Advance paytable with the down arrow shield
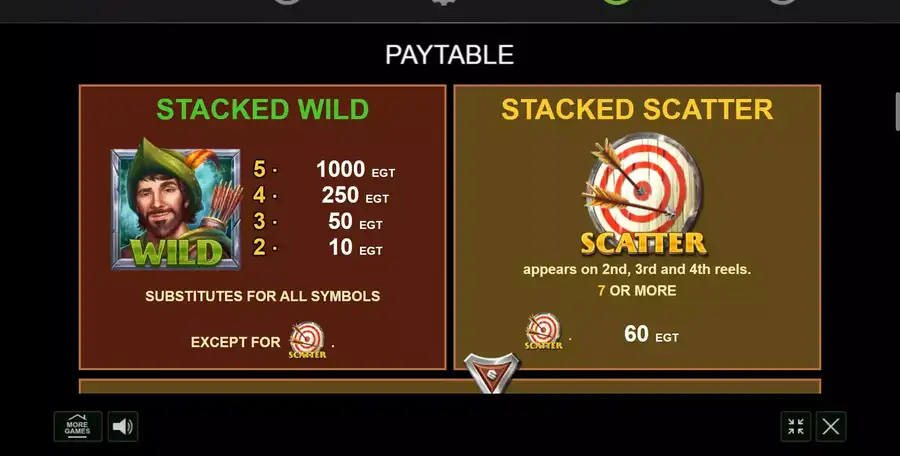900x456 pixels. pyautogui.click(x=491, y=373)
